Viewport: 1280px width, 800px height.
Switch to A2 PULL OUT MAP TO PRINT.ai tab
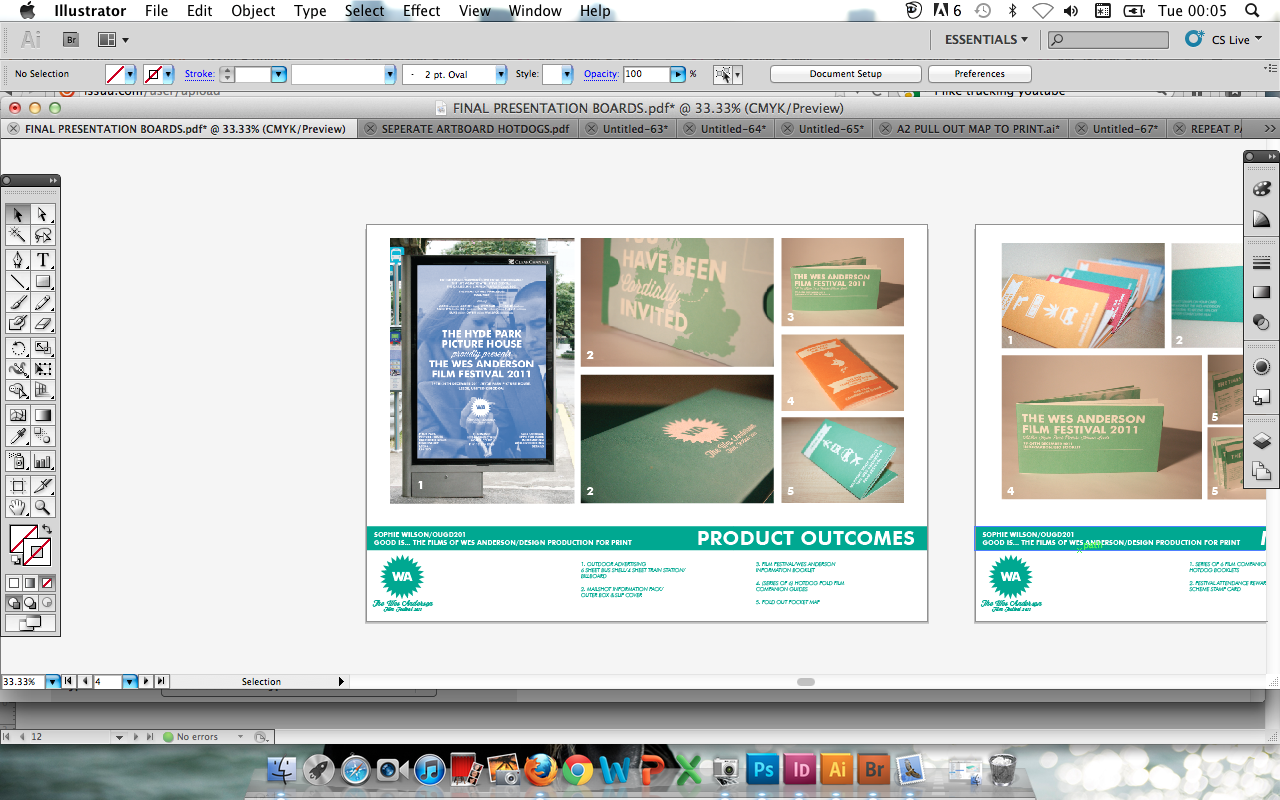(x=977, y=129)
